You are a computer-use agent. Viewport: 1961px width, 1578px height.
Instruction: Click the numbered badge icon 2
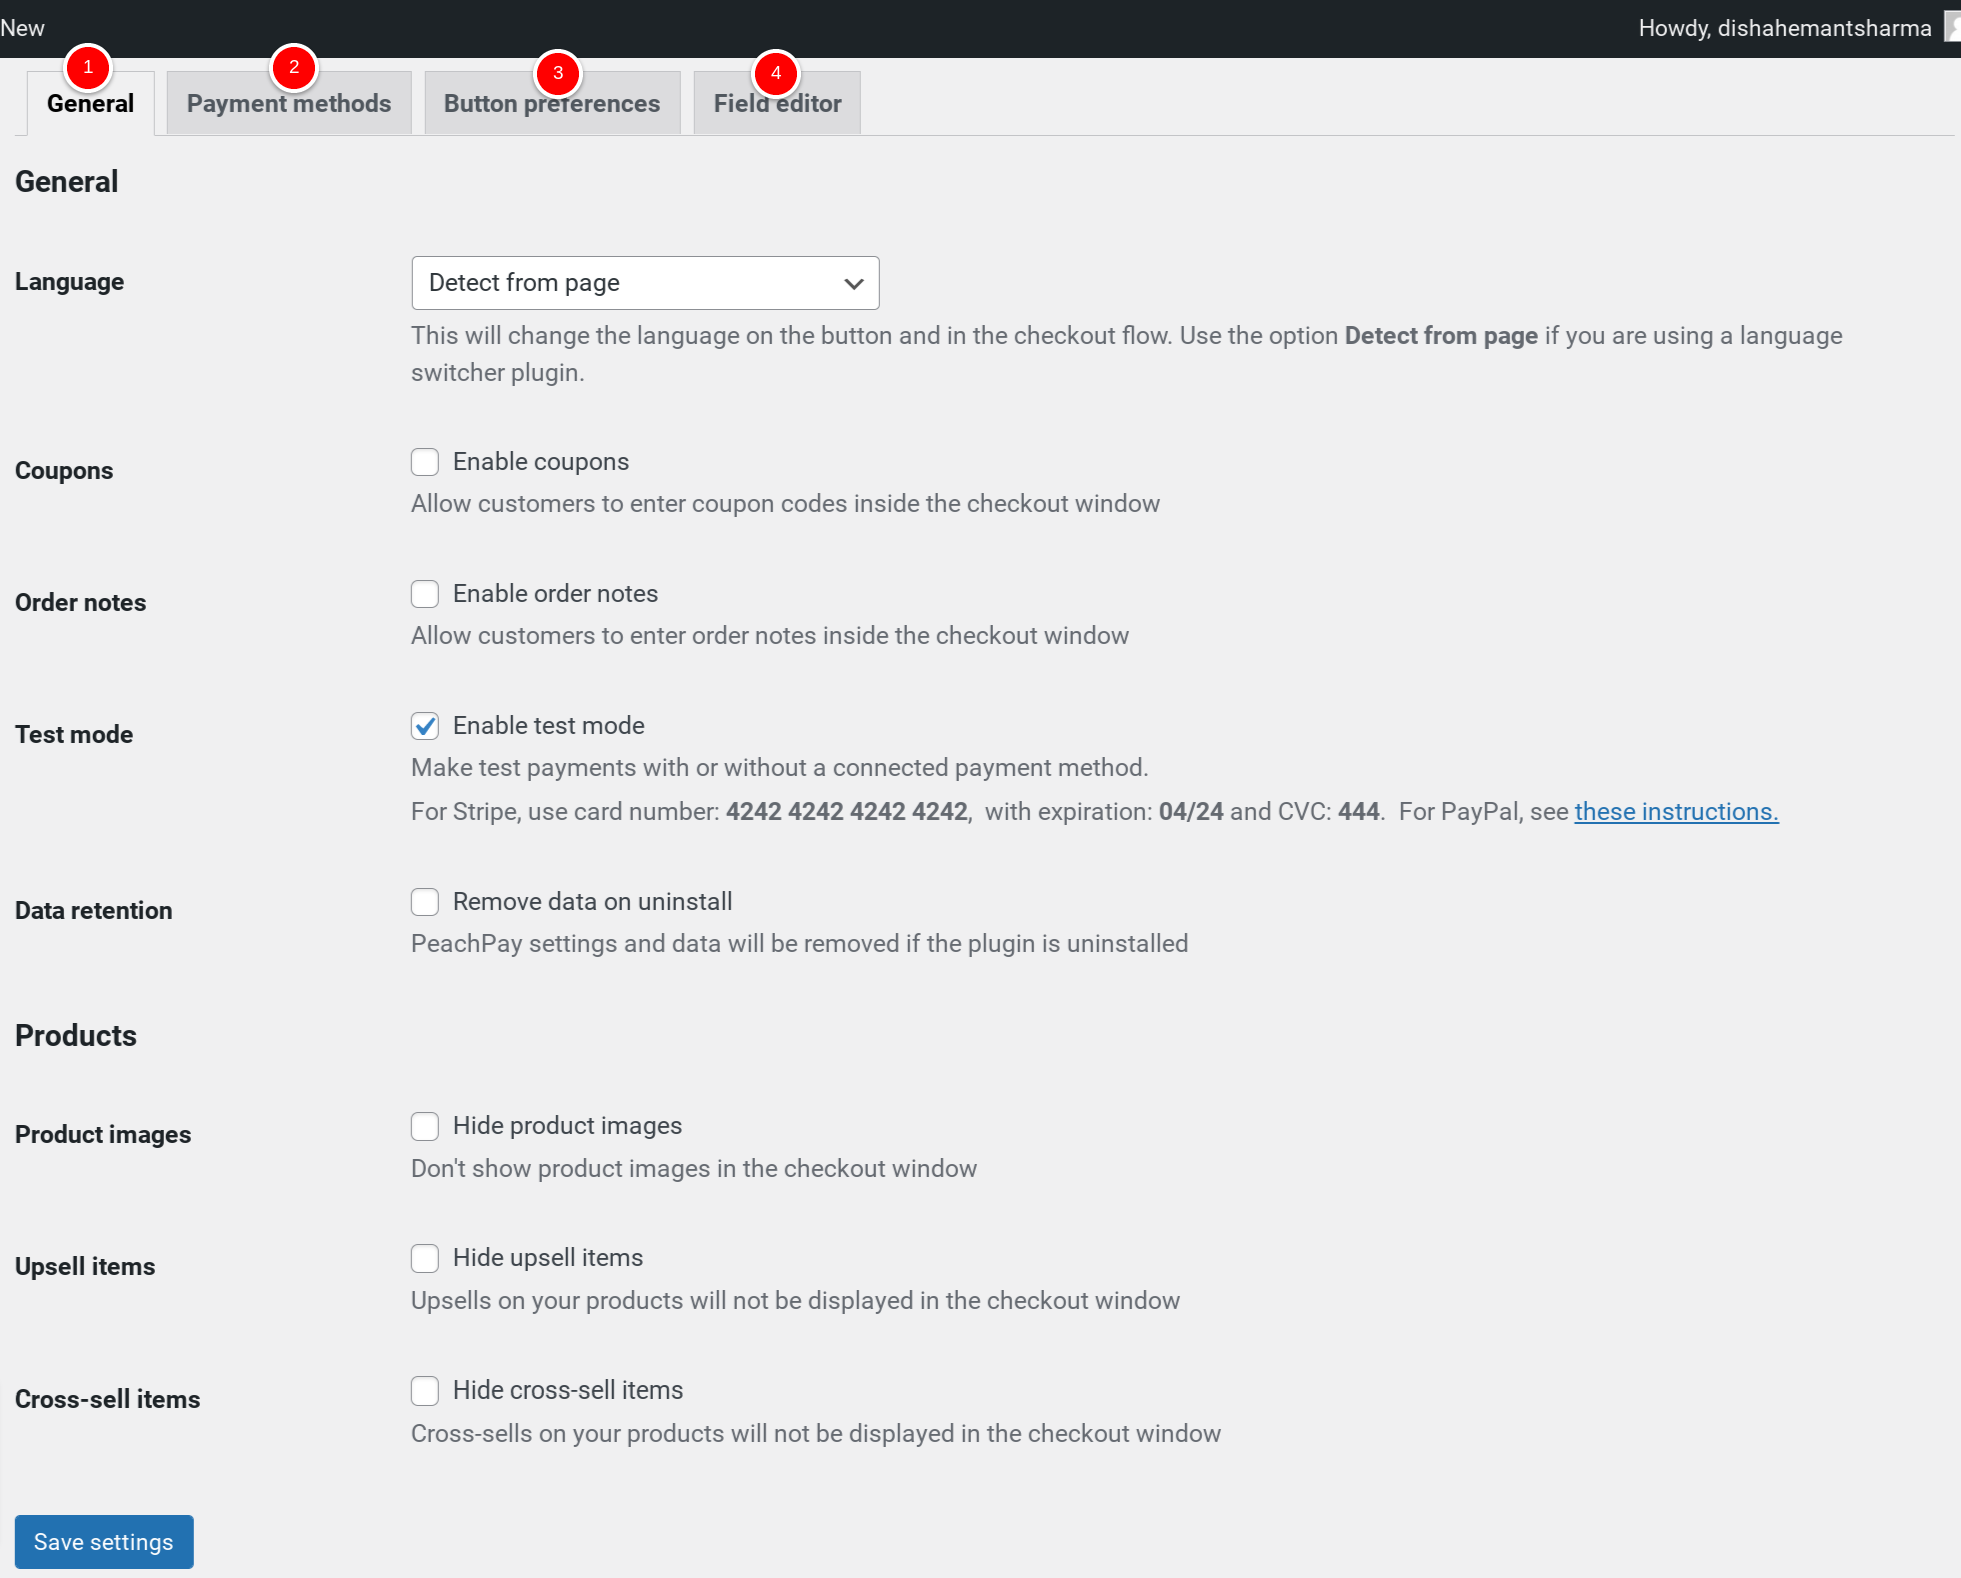coord(290,66)
